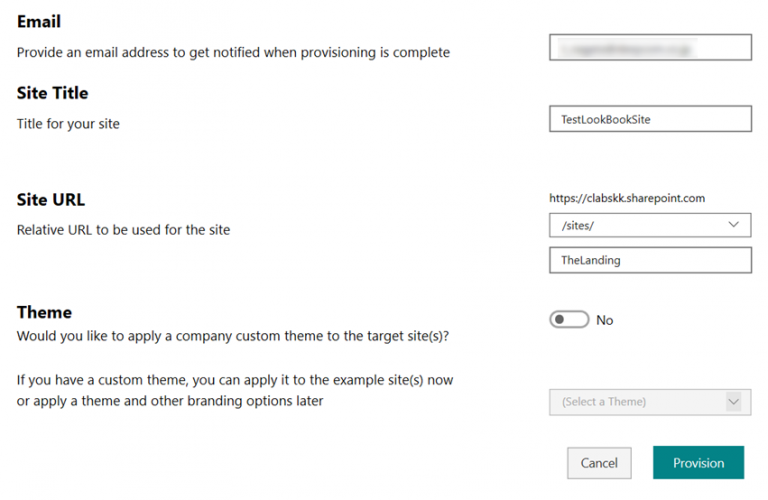
Task: Click the email notification description text
Action: pos(233,52)
